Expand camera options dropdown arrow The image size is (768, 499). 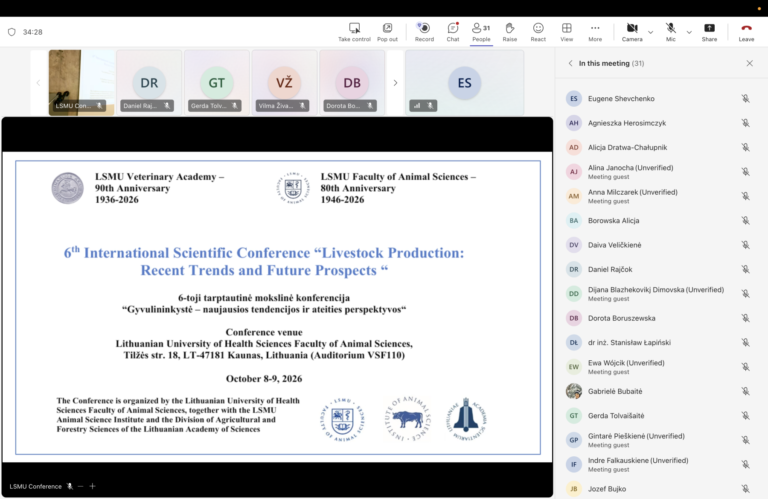tap(650, 32)
